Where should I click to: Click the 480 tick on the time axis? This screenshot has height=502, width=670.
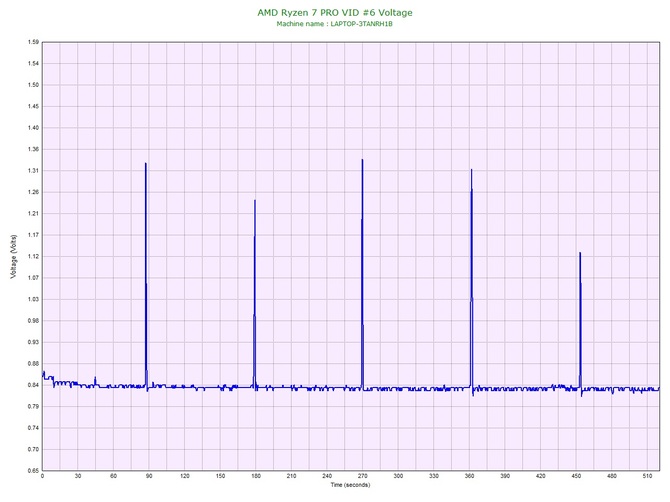click(x=612, y=476)
